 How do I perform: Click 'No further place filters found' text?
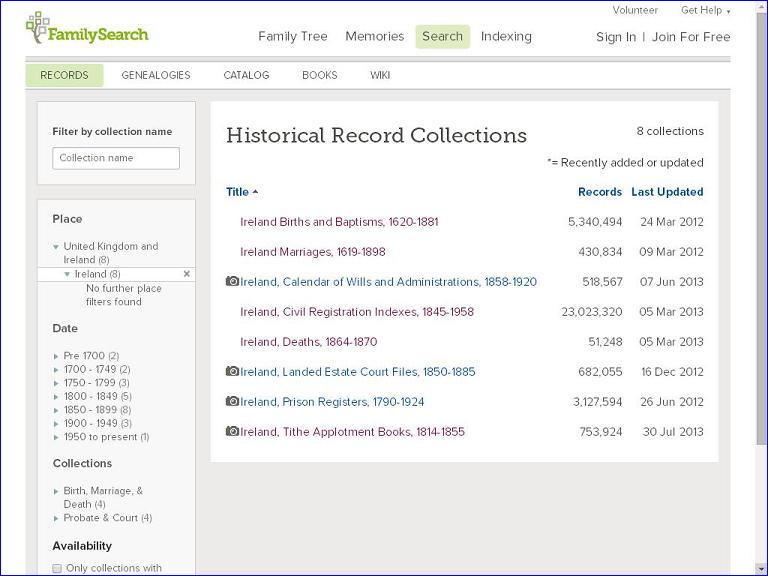coord(123,295)
